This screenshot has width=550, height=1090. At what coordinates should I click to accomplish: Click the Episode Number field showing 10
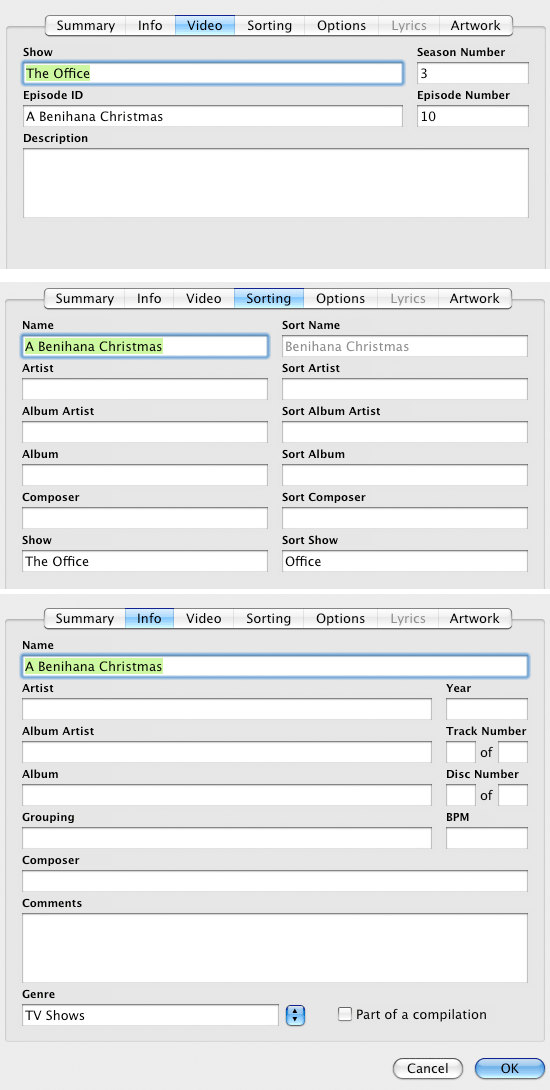pyautogui.click(x=473, y=116)
